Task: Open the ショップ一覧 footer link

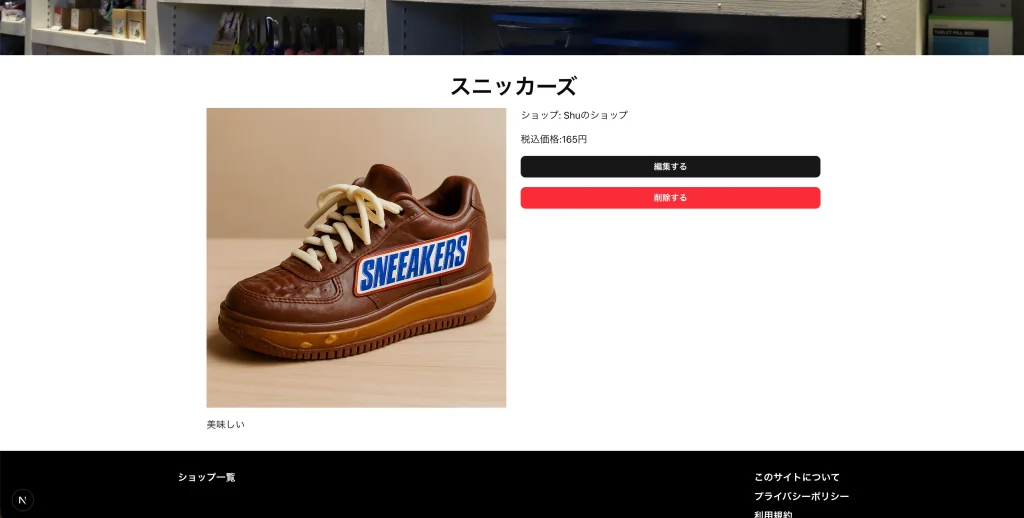Action: coord(206,478)
